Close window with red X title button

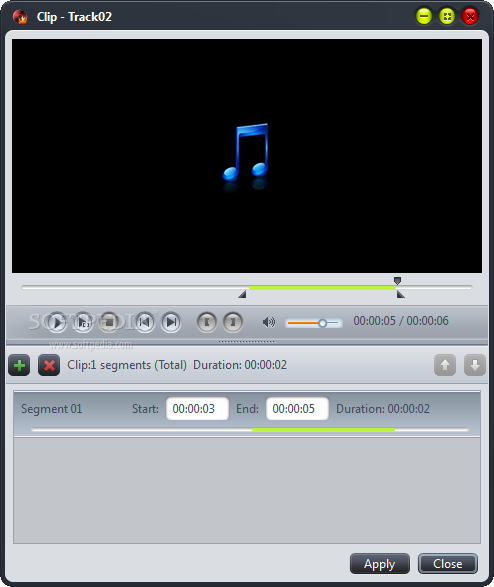pos(470,16)
